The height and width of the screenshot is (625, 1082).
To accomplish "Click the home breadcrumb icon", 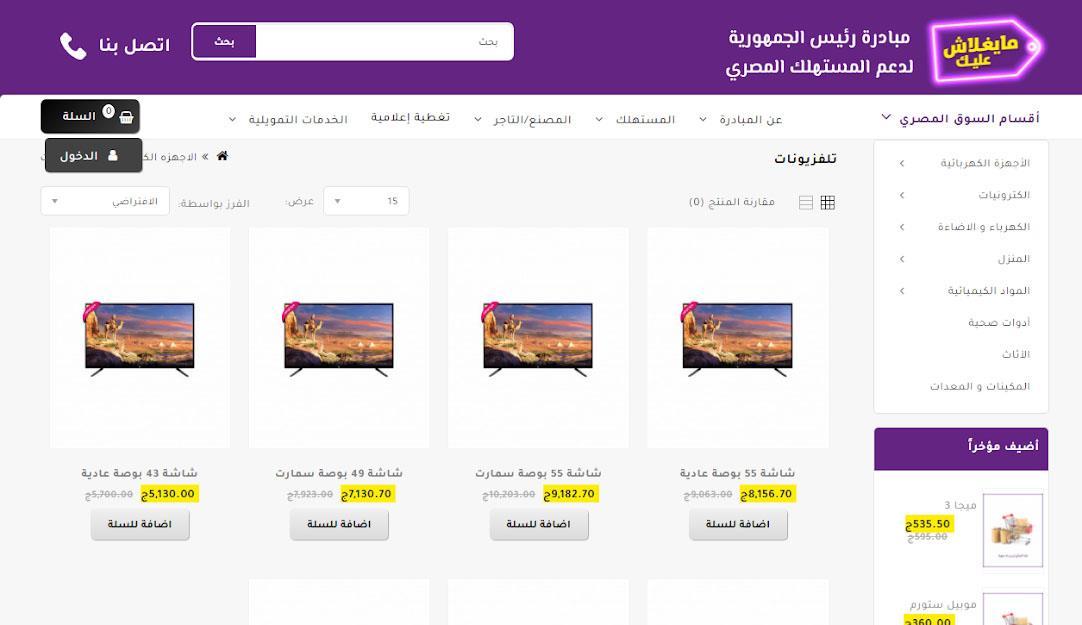I will tap(222, 156).
